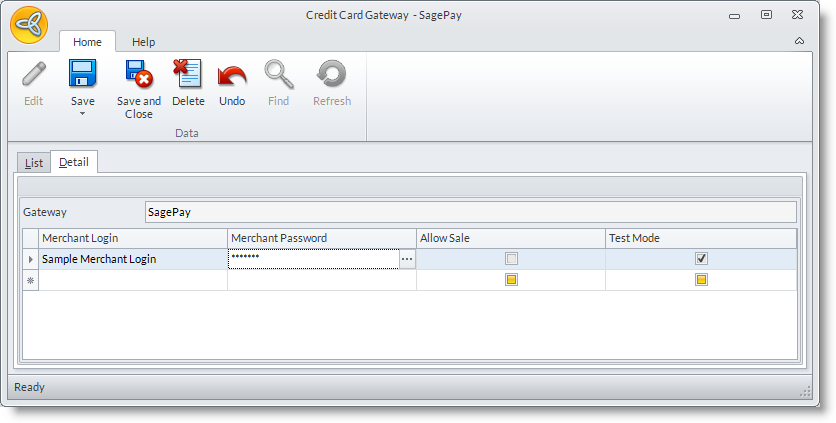Click the Refresh icon

coord(332,74)
